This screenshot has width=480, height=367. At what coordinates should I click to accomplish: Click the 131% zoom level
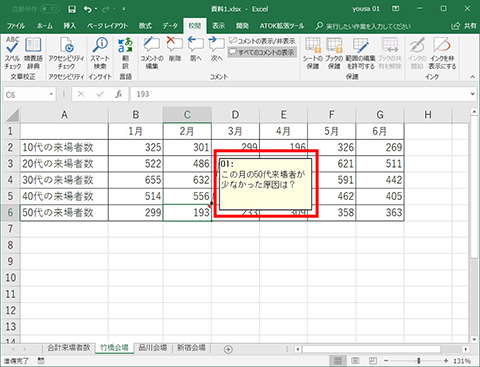(462, 361)
